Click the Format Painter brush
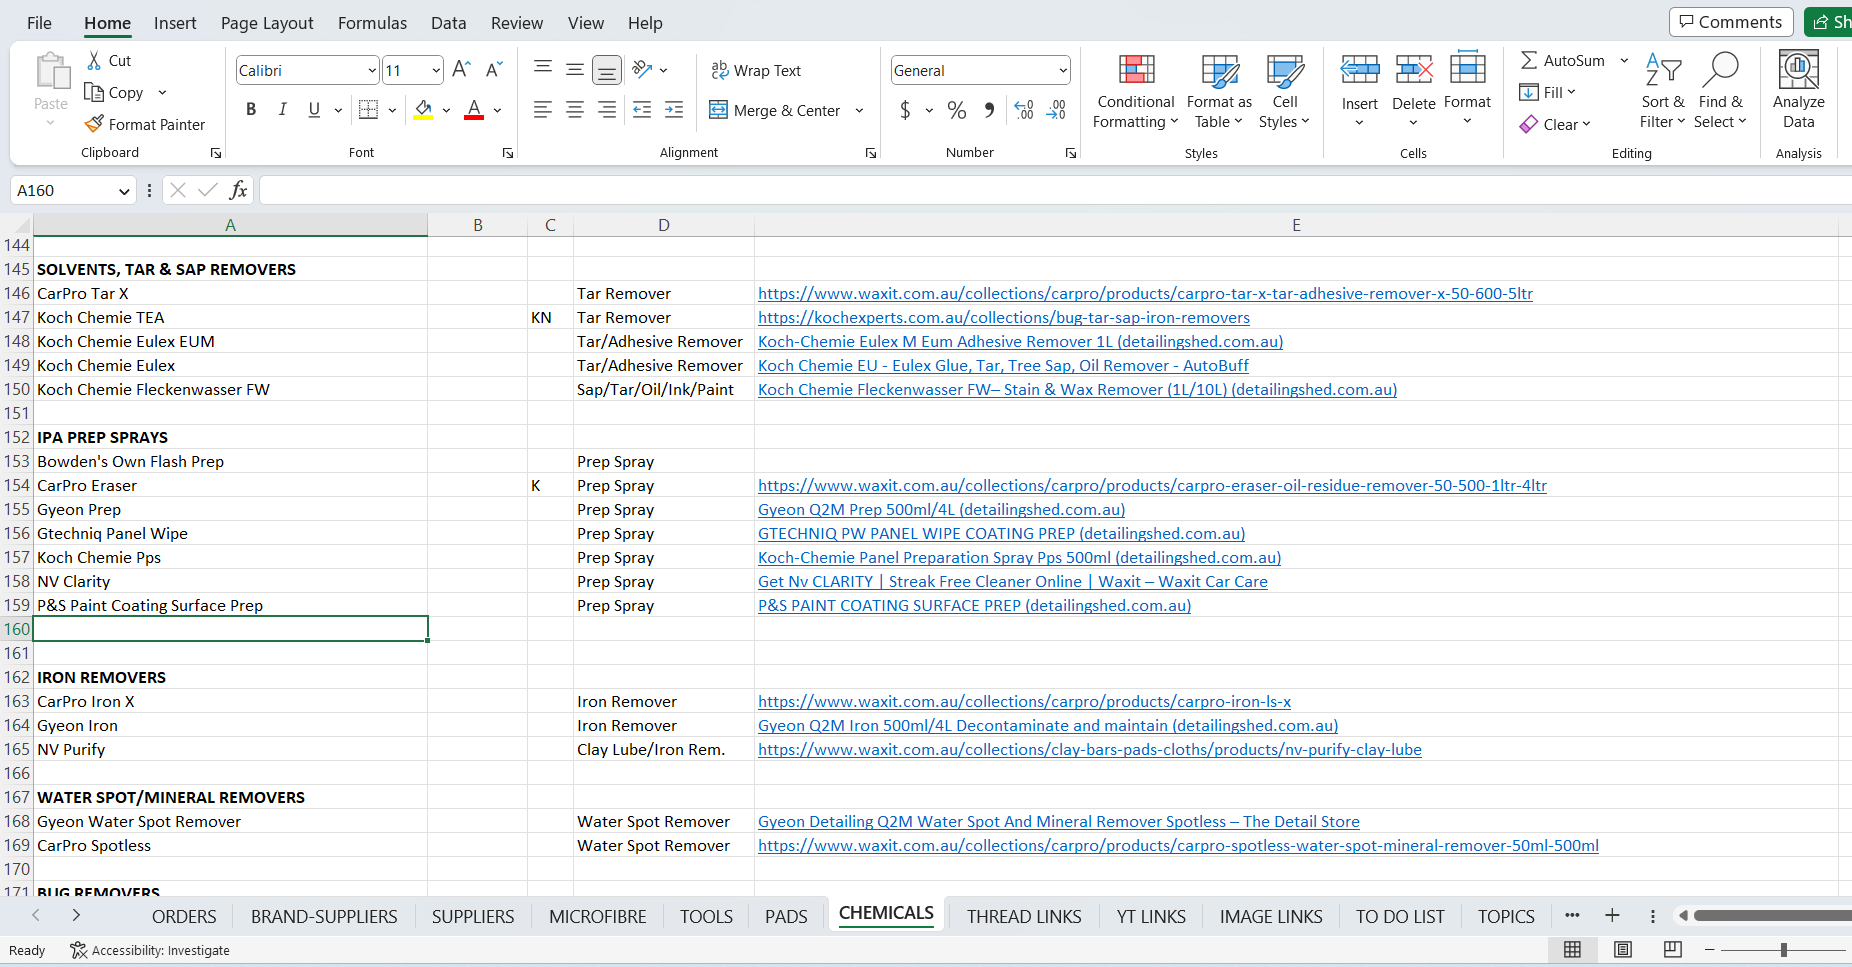The height and width of the screenshot is (967, 1852). 94,124
